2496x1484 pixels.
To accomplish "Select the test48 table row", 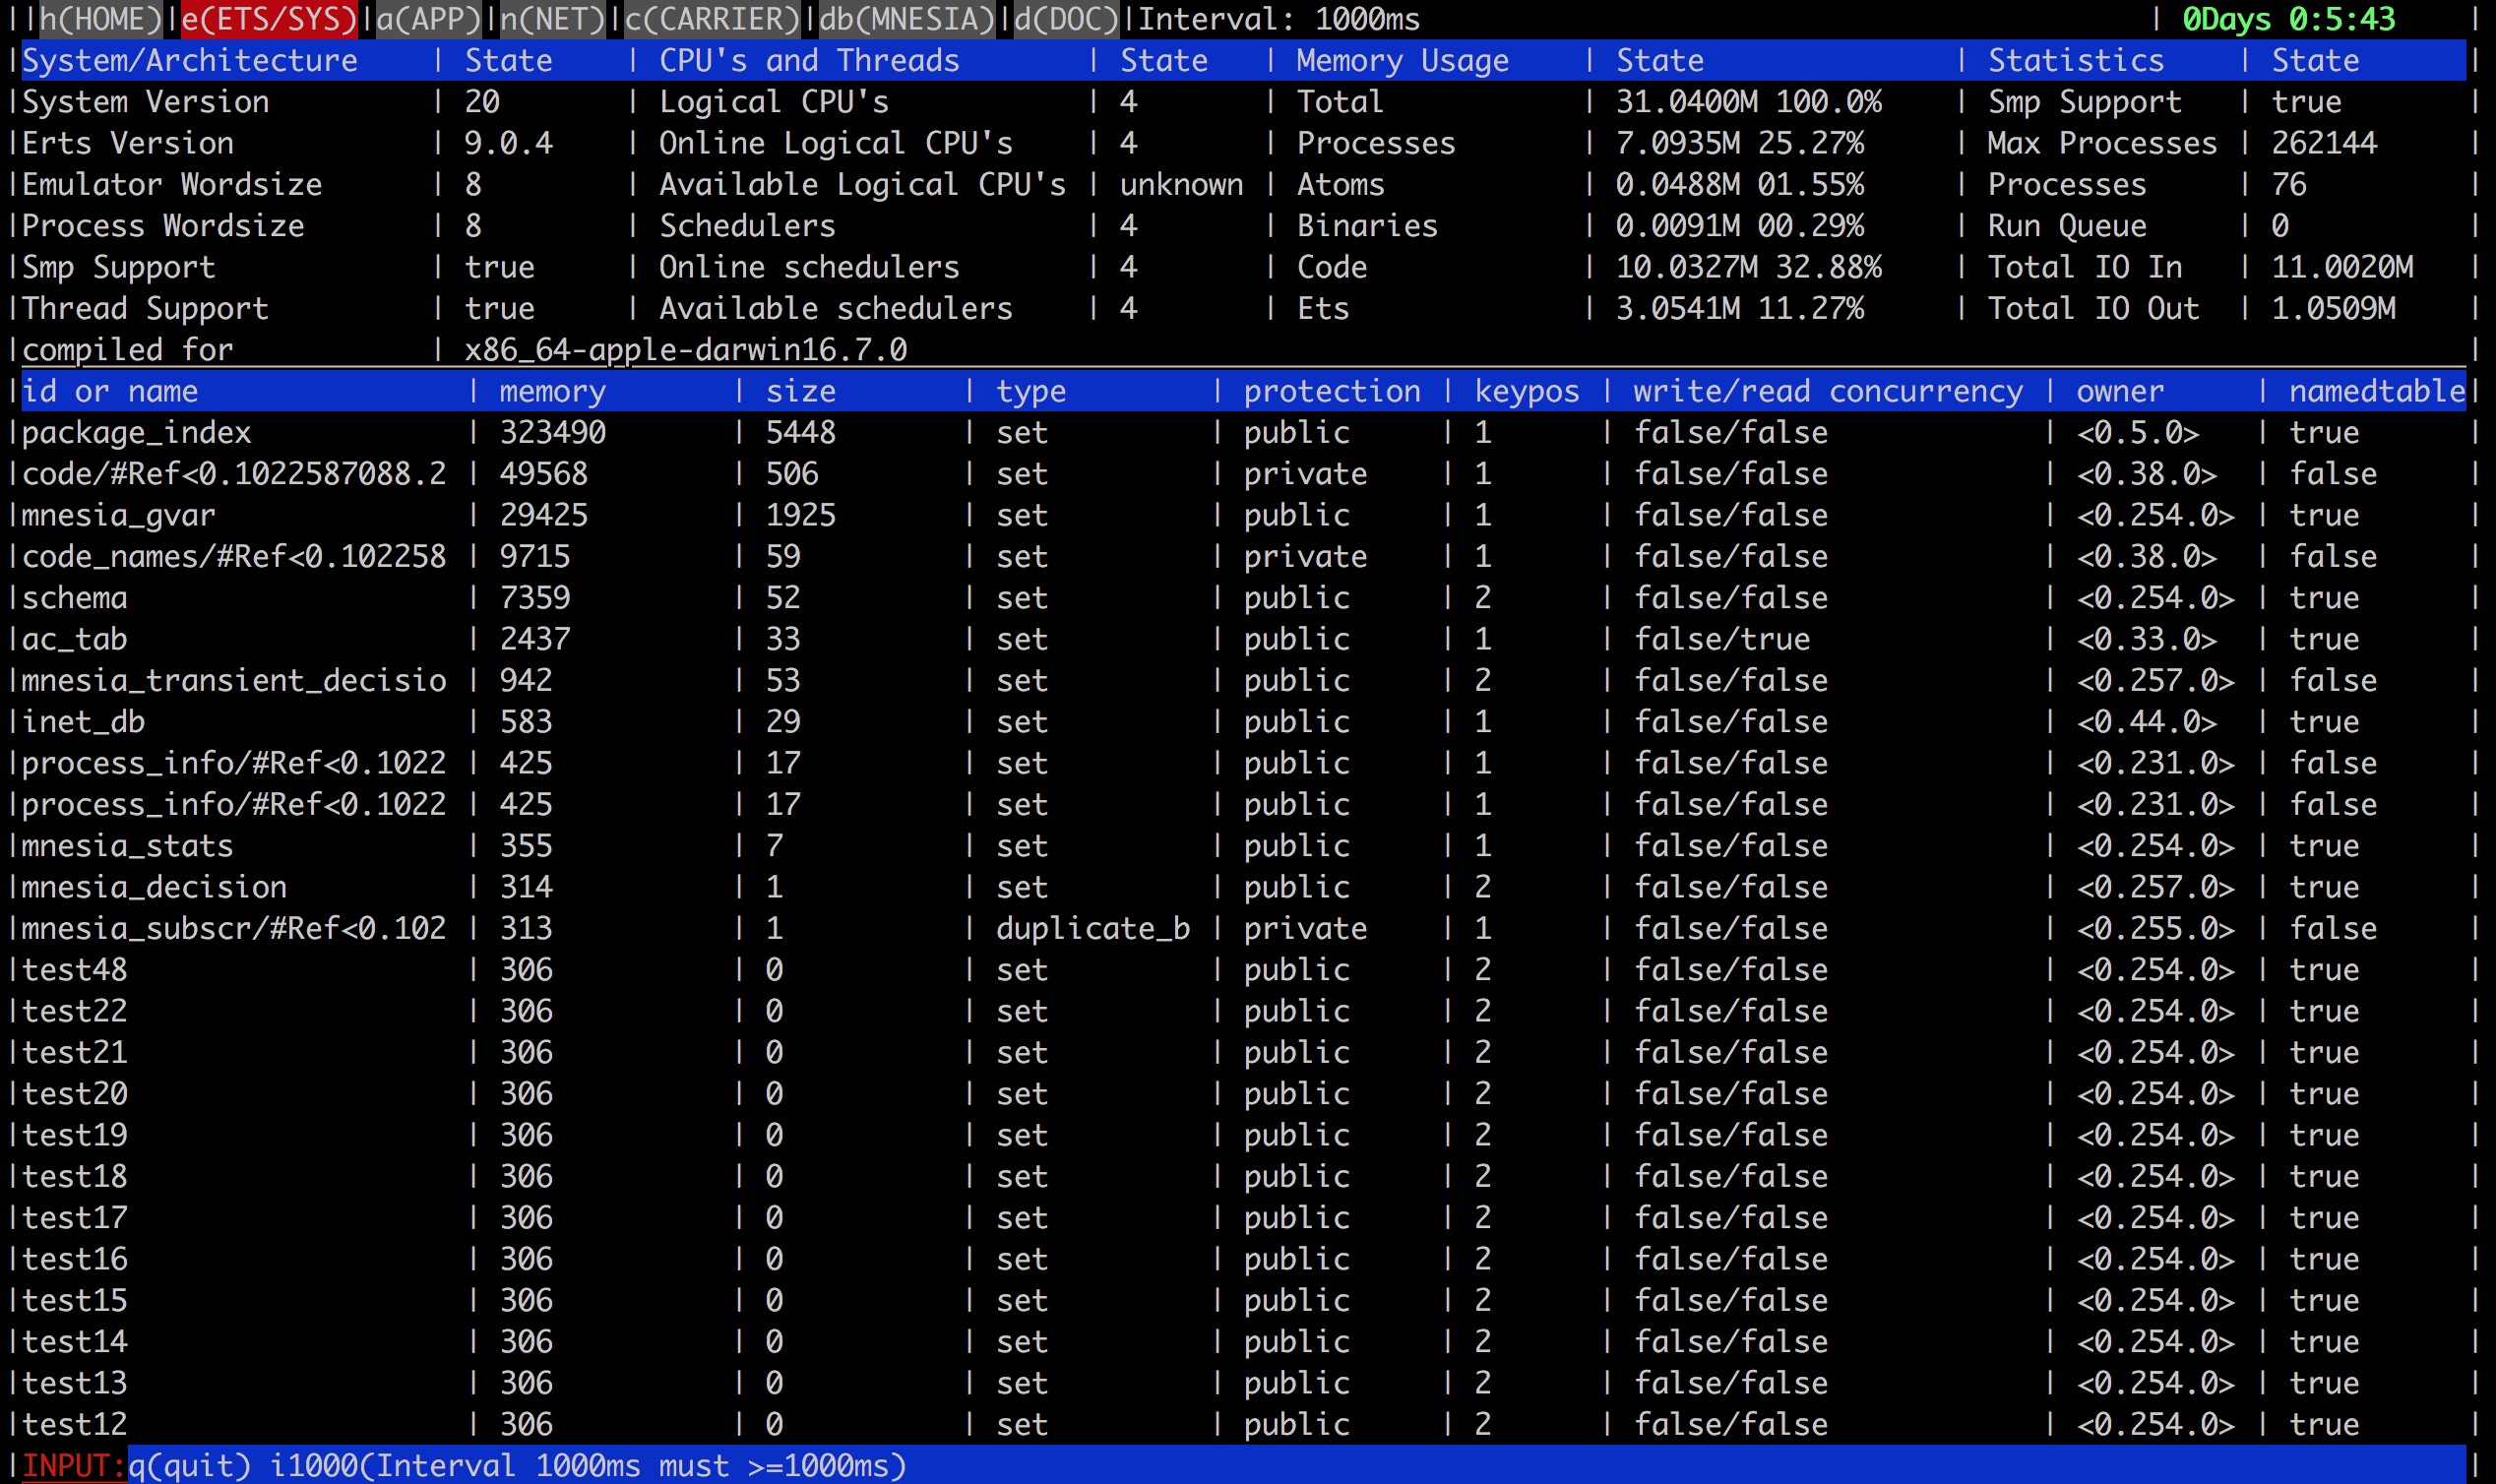I will (x=75, y=970).
